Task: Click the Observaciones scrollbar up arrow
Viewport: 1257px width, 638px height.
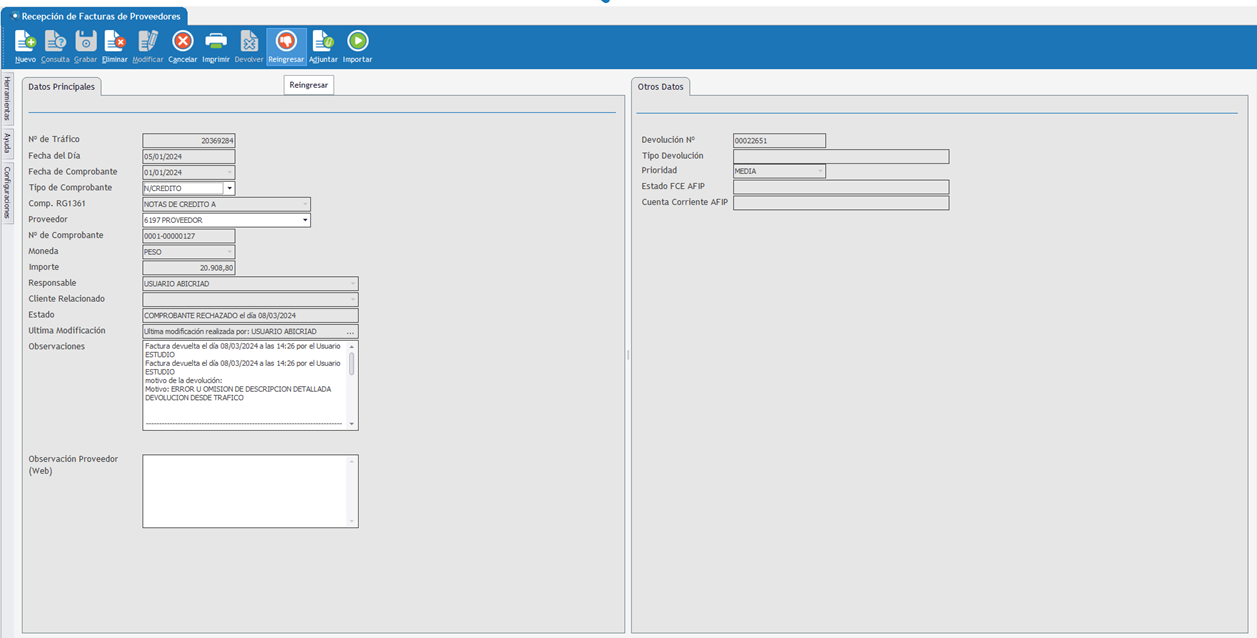Action: click(352, 346)
